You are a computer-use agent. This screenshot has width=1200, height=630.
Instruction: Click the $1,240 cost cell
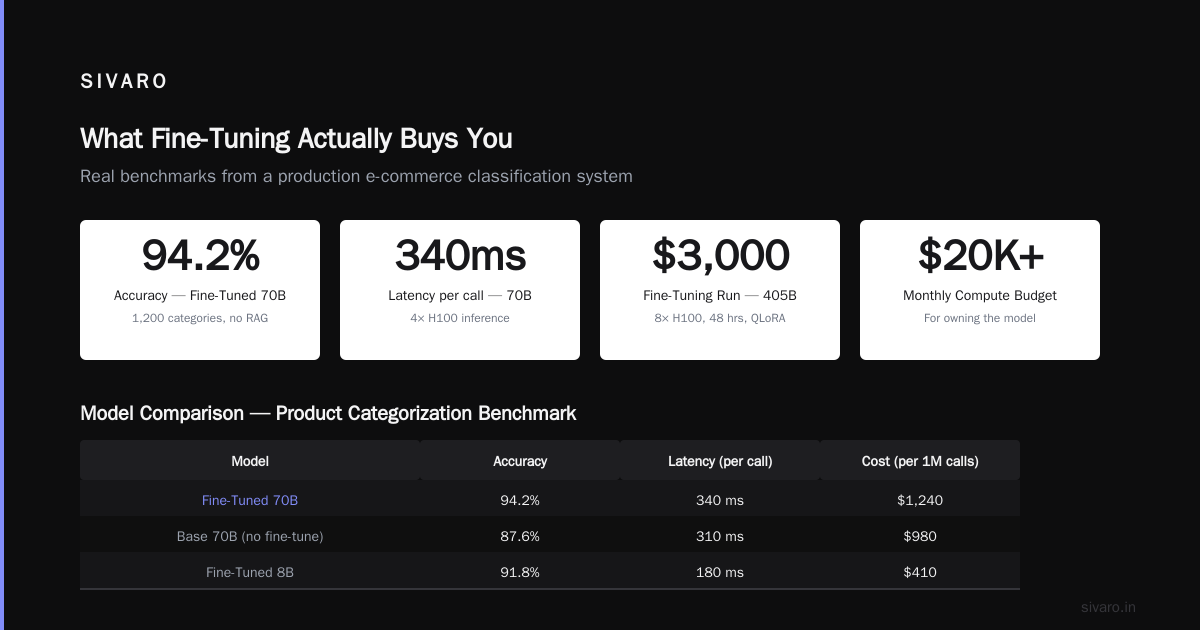coord(920,500)
